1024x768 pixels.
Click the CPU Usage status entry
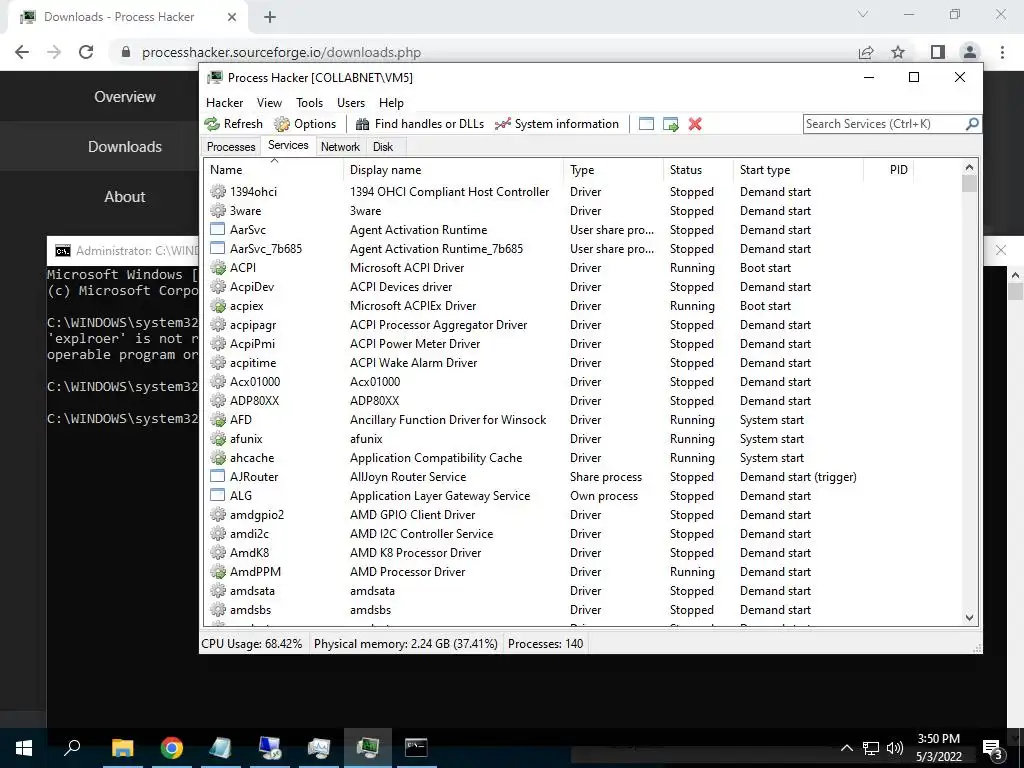[252, 644]
